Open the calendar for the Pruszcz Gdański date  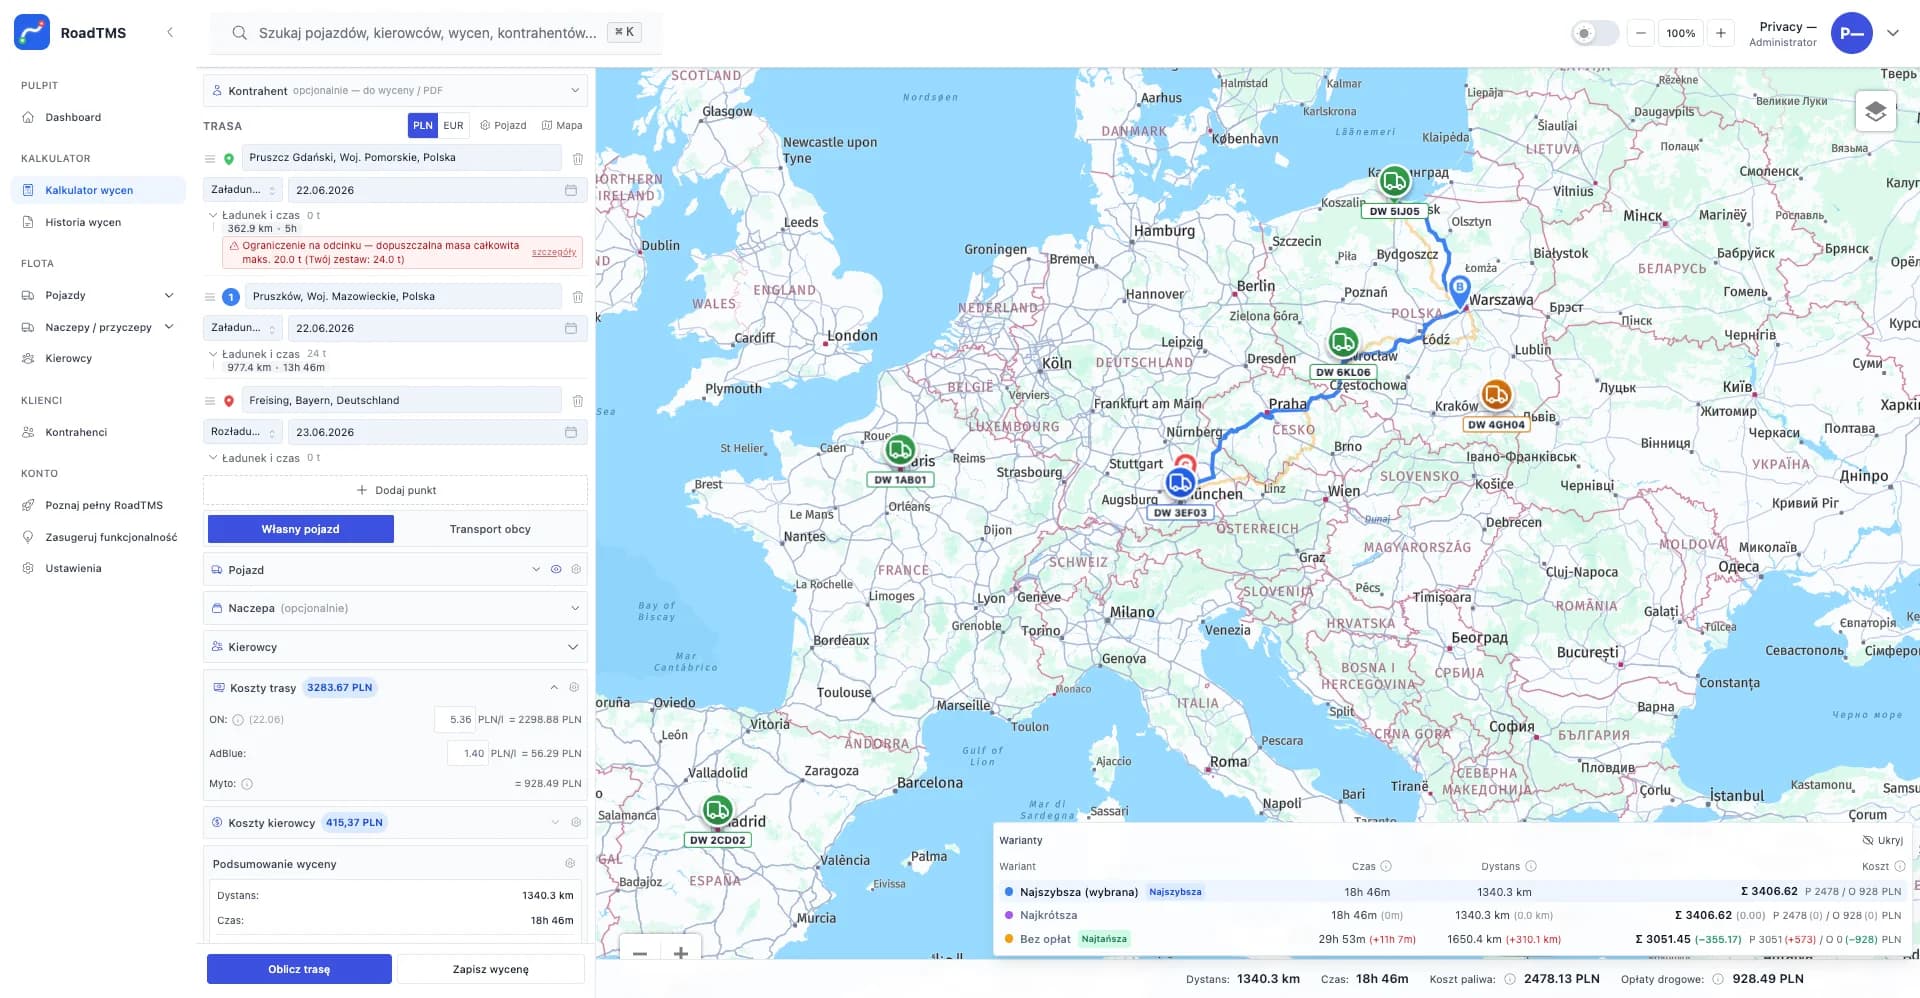571,190
